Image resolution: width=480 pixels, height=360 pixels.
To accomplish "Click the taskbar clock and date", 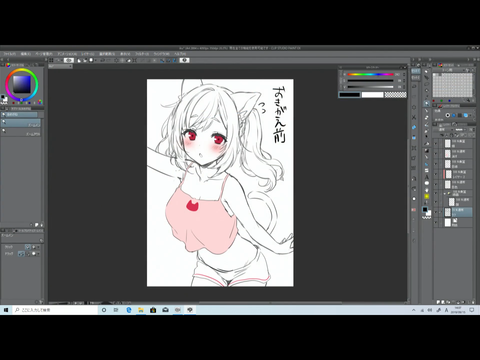I will (x=458, y=310).
